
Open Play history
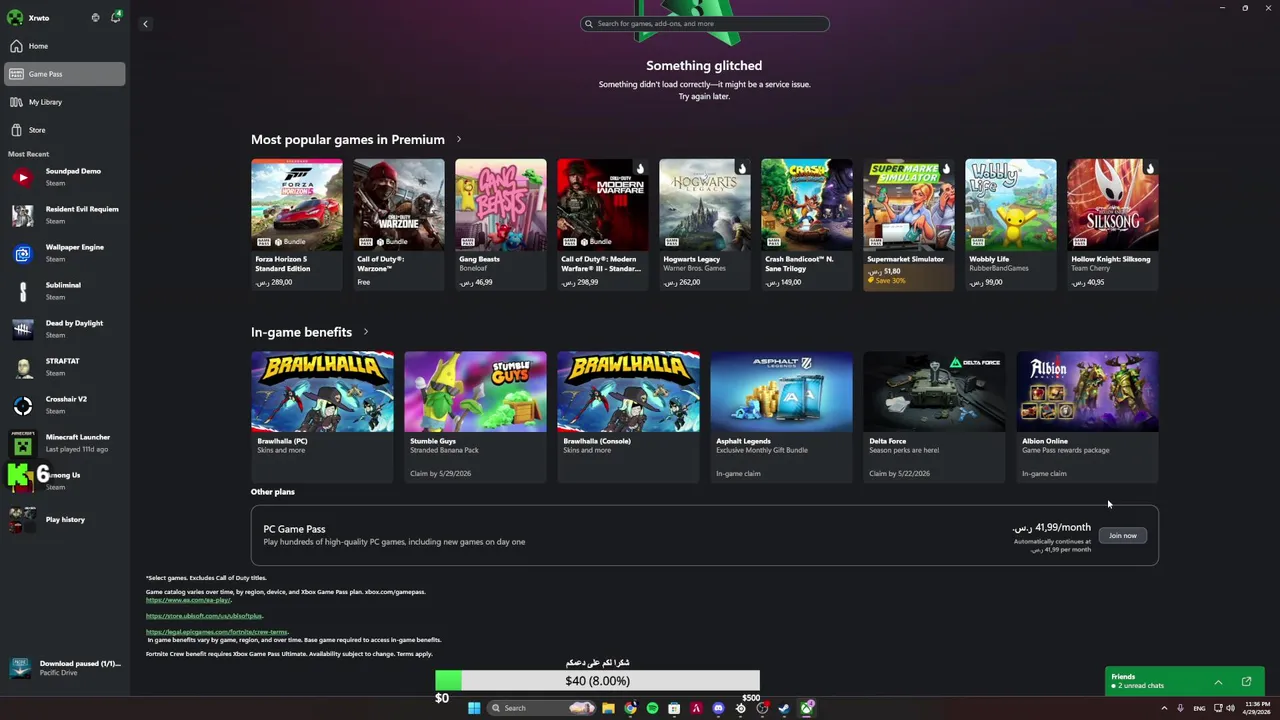[65, 520]
